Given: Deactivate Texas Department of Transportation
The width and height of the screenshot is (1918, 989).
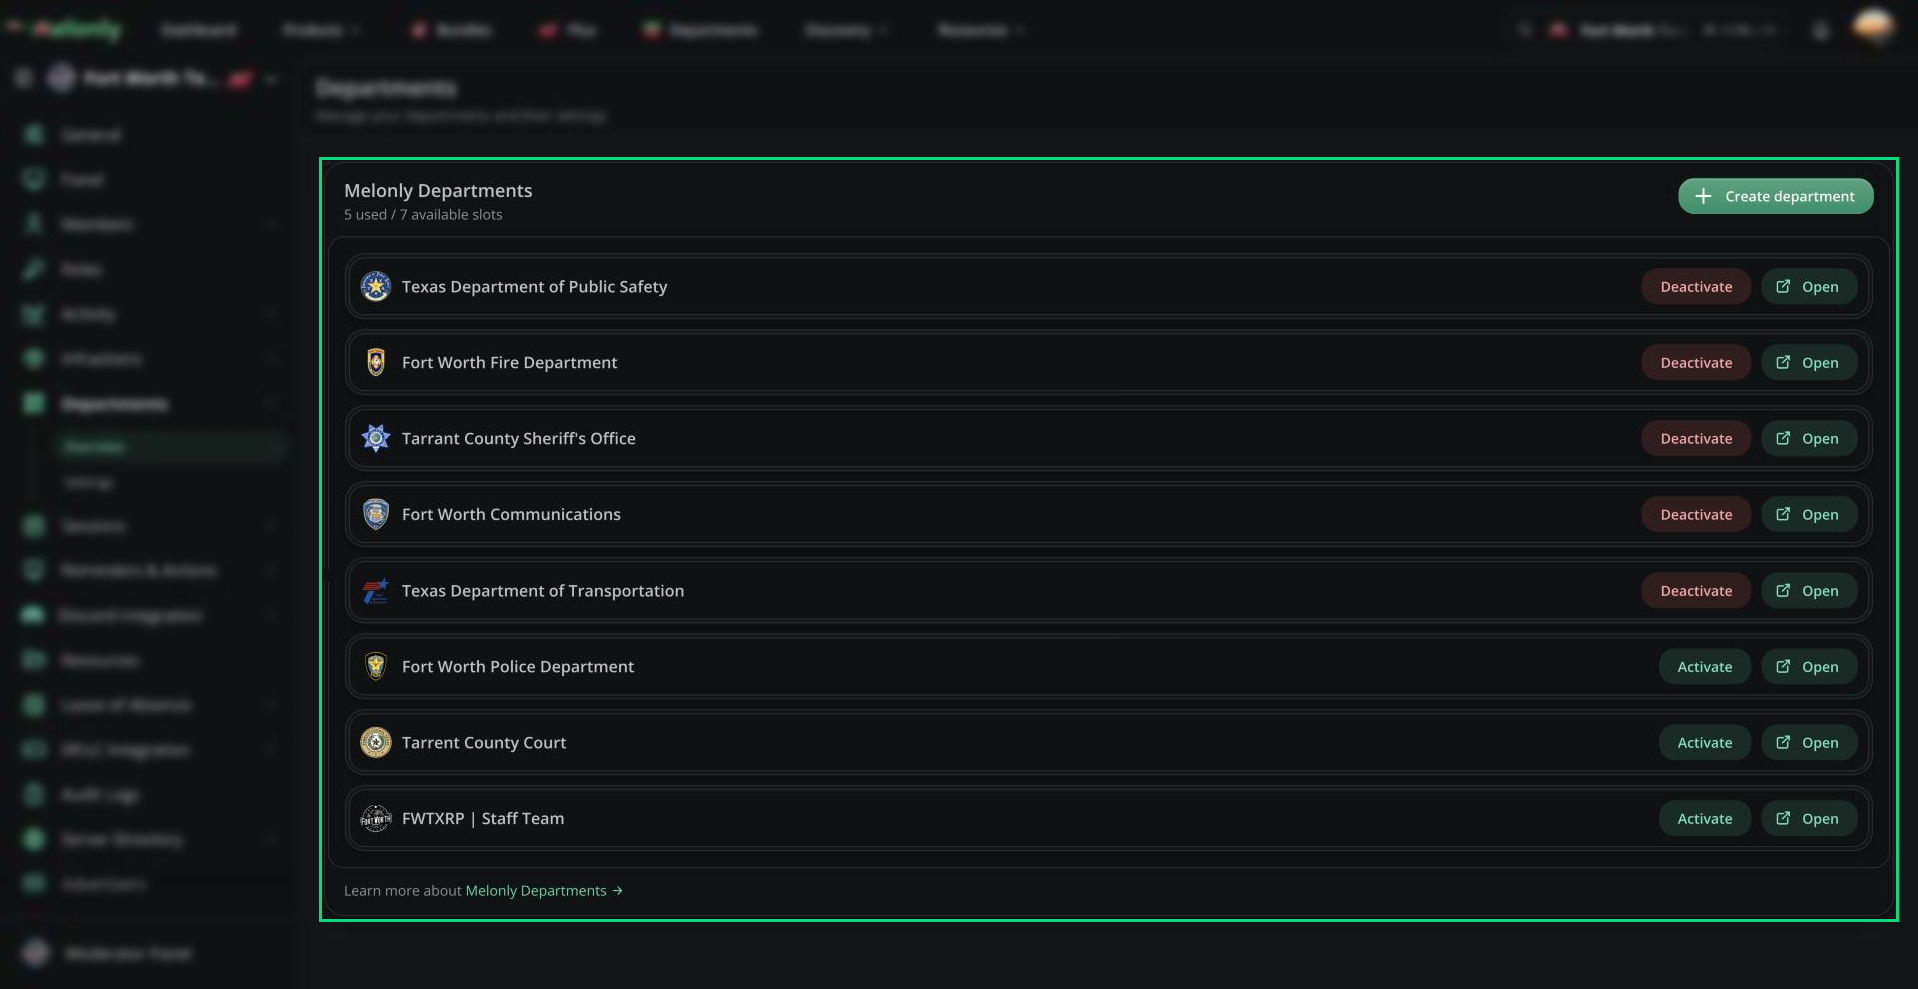Looking at the screenshot, I should pyautogui.click(x=1696, y=591).
